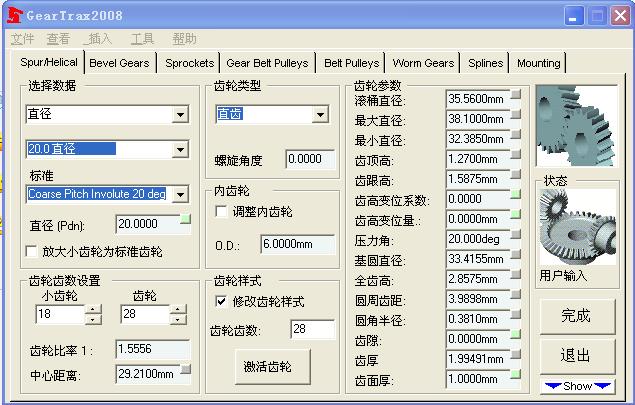Screen dimensions: 635x405
Task: Click the 齿轮齿数 28 field
Action: click(313, 329)
